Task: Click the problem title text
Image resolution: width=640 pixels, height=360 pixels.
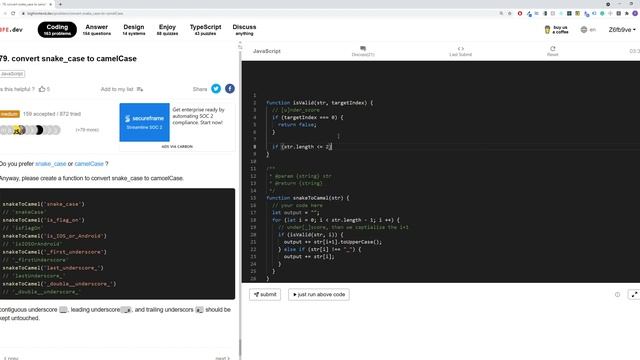Action: pos(68,58)
